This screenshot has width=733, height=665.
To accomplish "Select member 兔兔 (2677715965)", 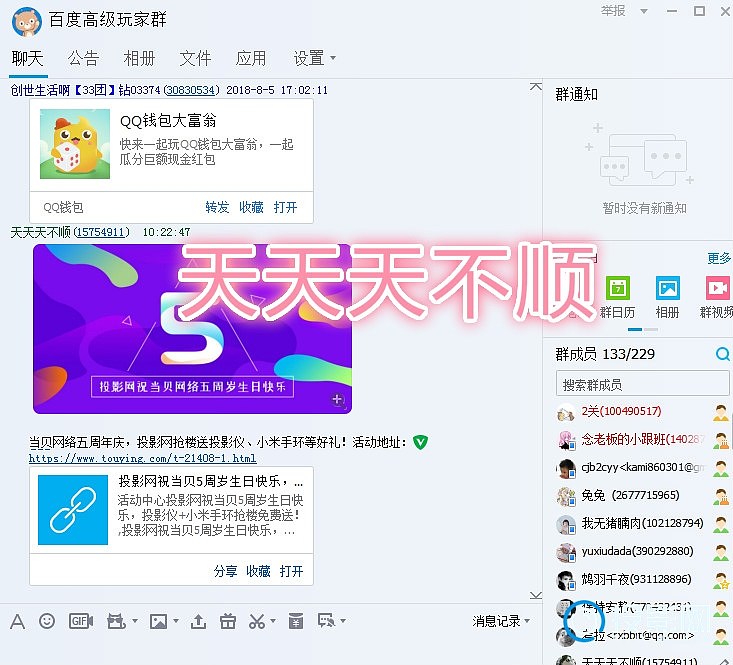I will click(x=642, y=496).
